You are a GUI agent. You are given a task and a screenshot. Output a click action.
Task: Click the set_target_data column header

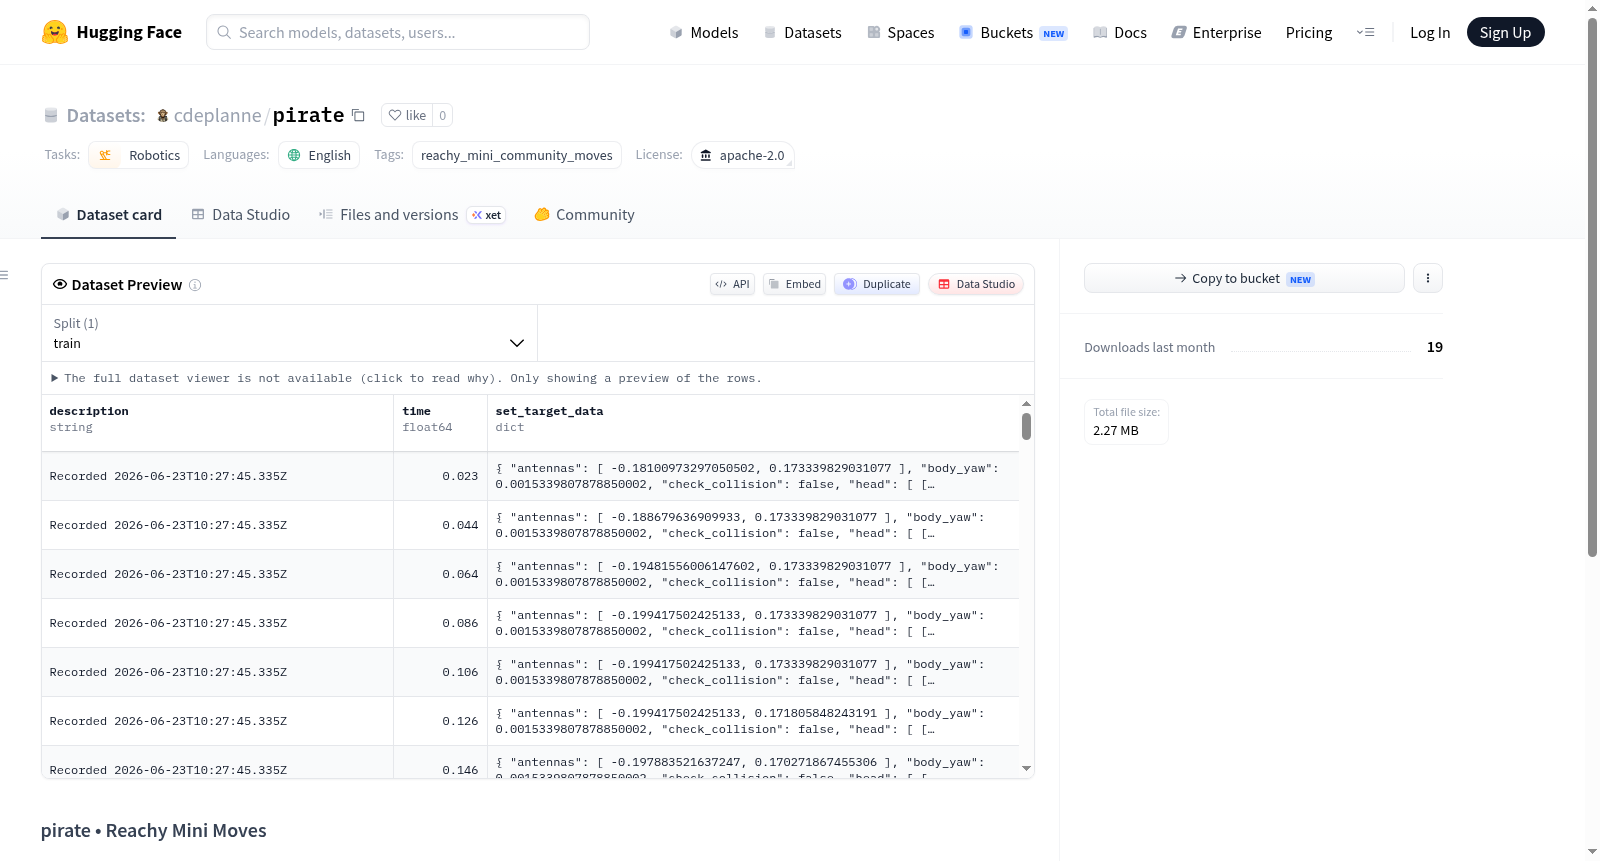tap(753, 423)
